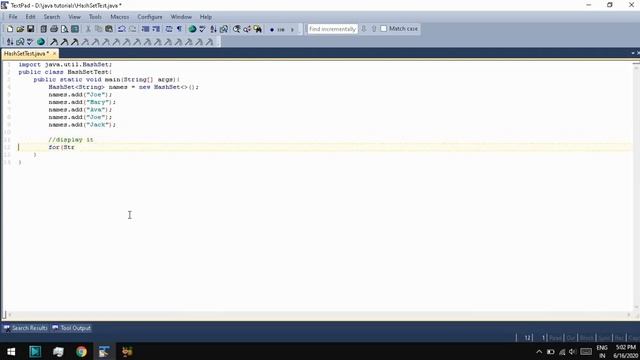Click the public static void main line

point(107,80)
